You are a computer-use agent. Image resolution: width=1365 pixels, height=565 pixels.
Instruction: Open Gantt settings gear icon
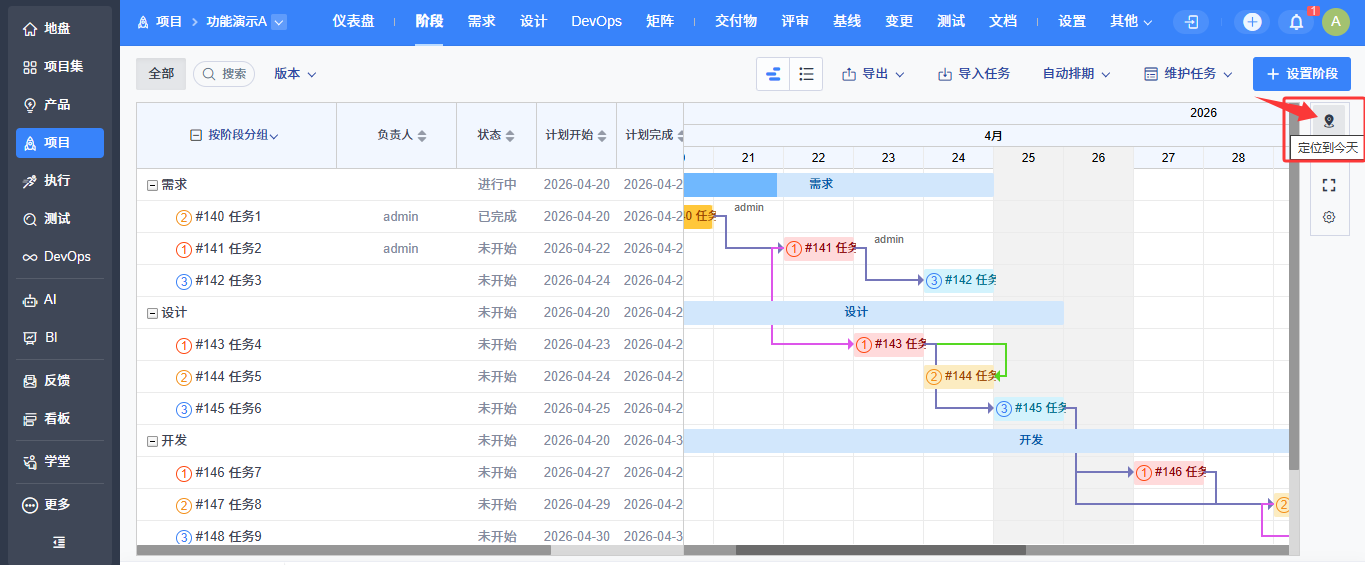[x=1328, y=217]
